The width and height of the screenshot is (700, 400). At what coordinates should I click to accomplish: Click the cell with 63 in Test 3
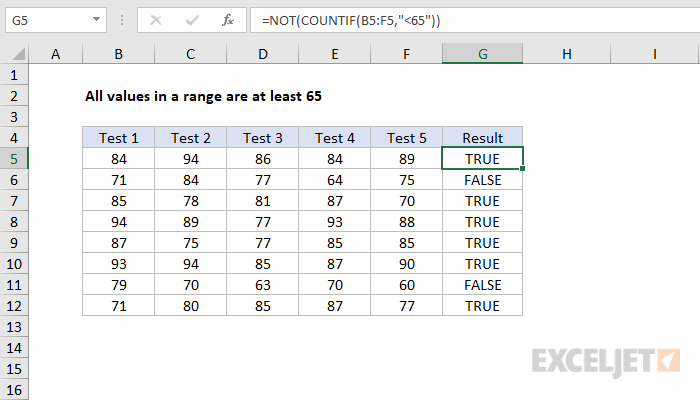[262, 285]
